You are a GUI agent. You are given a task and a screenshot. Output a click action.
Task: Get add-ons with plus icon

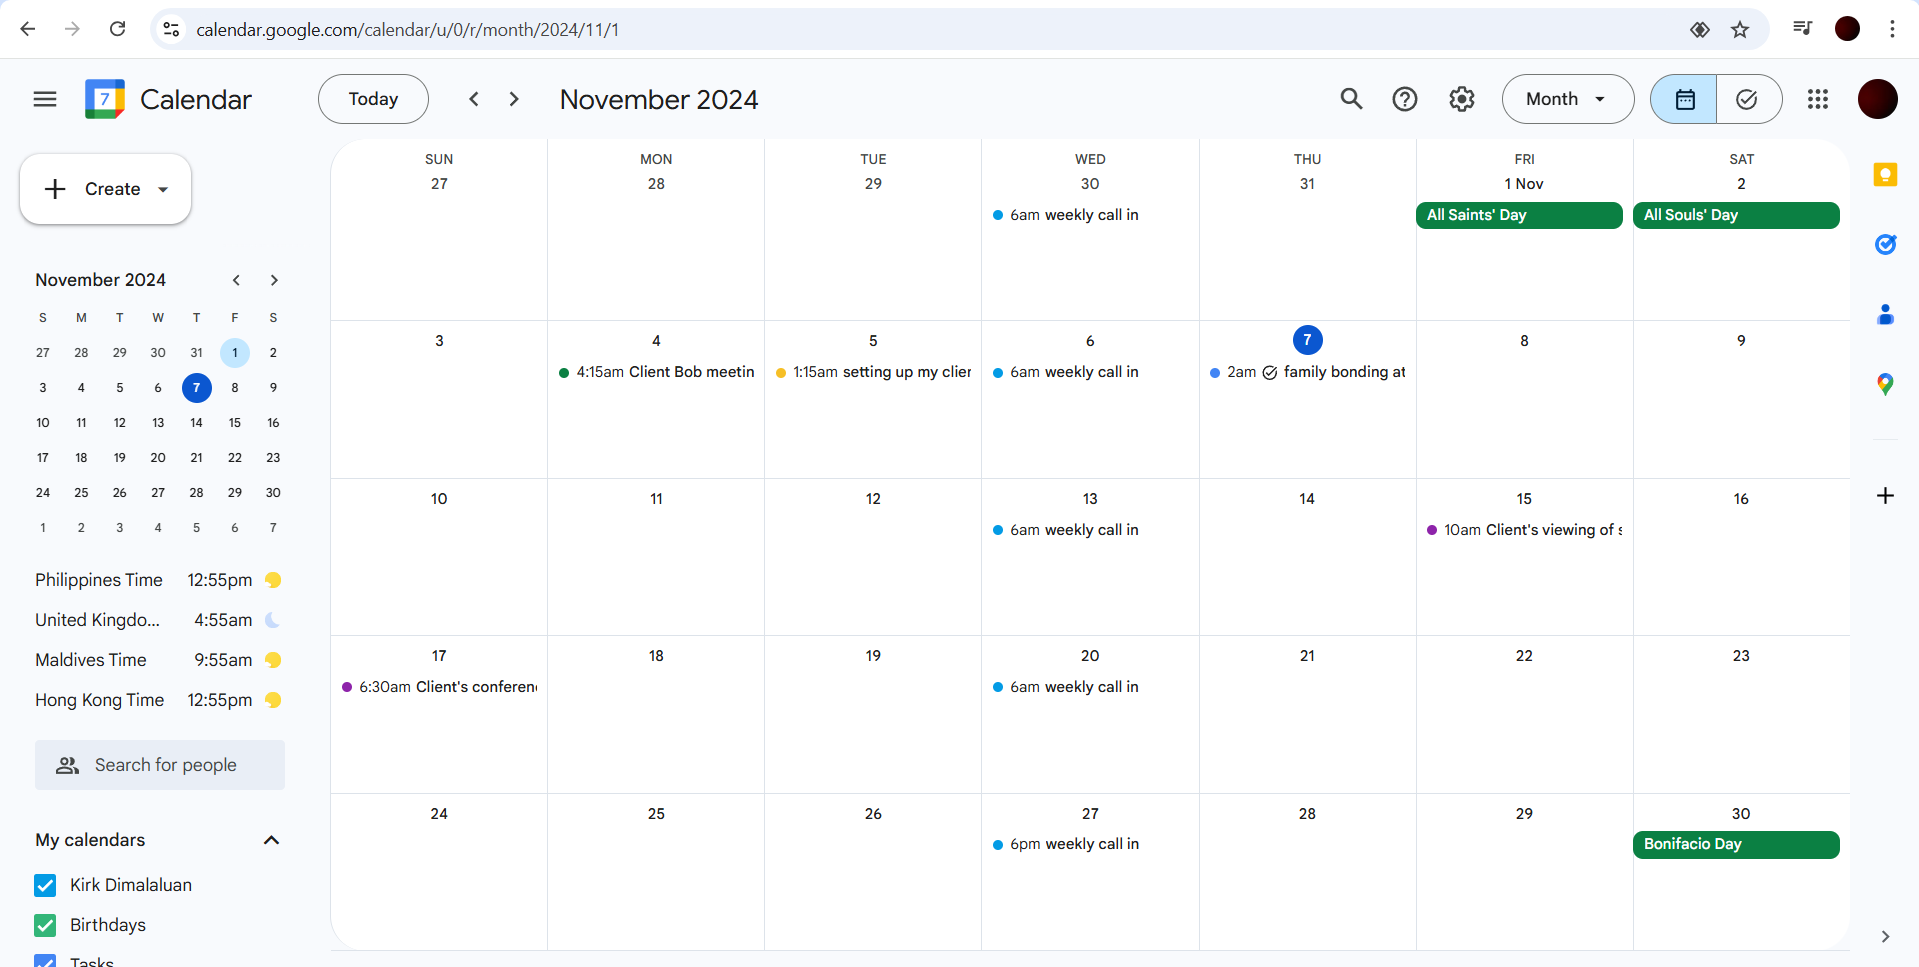point(1885,496)
